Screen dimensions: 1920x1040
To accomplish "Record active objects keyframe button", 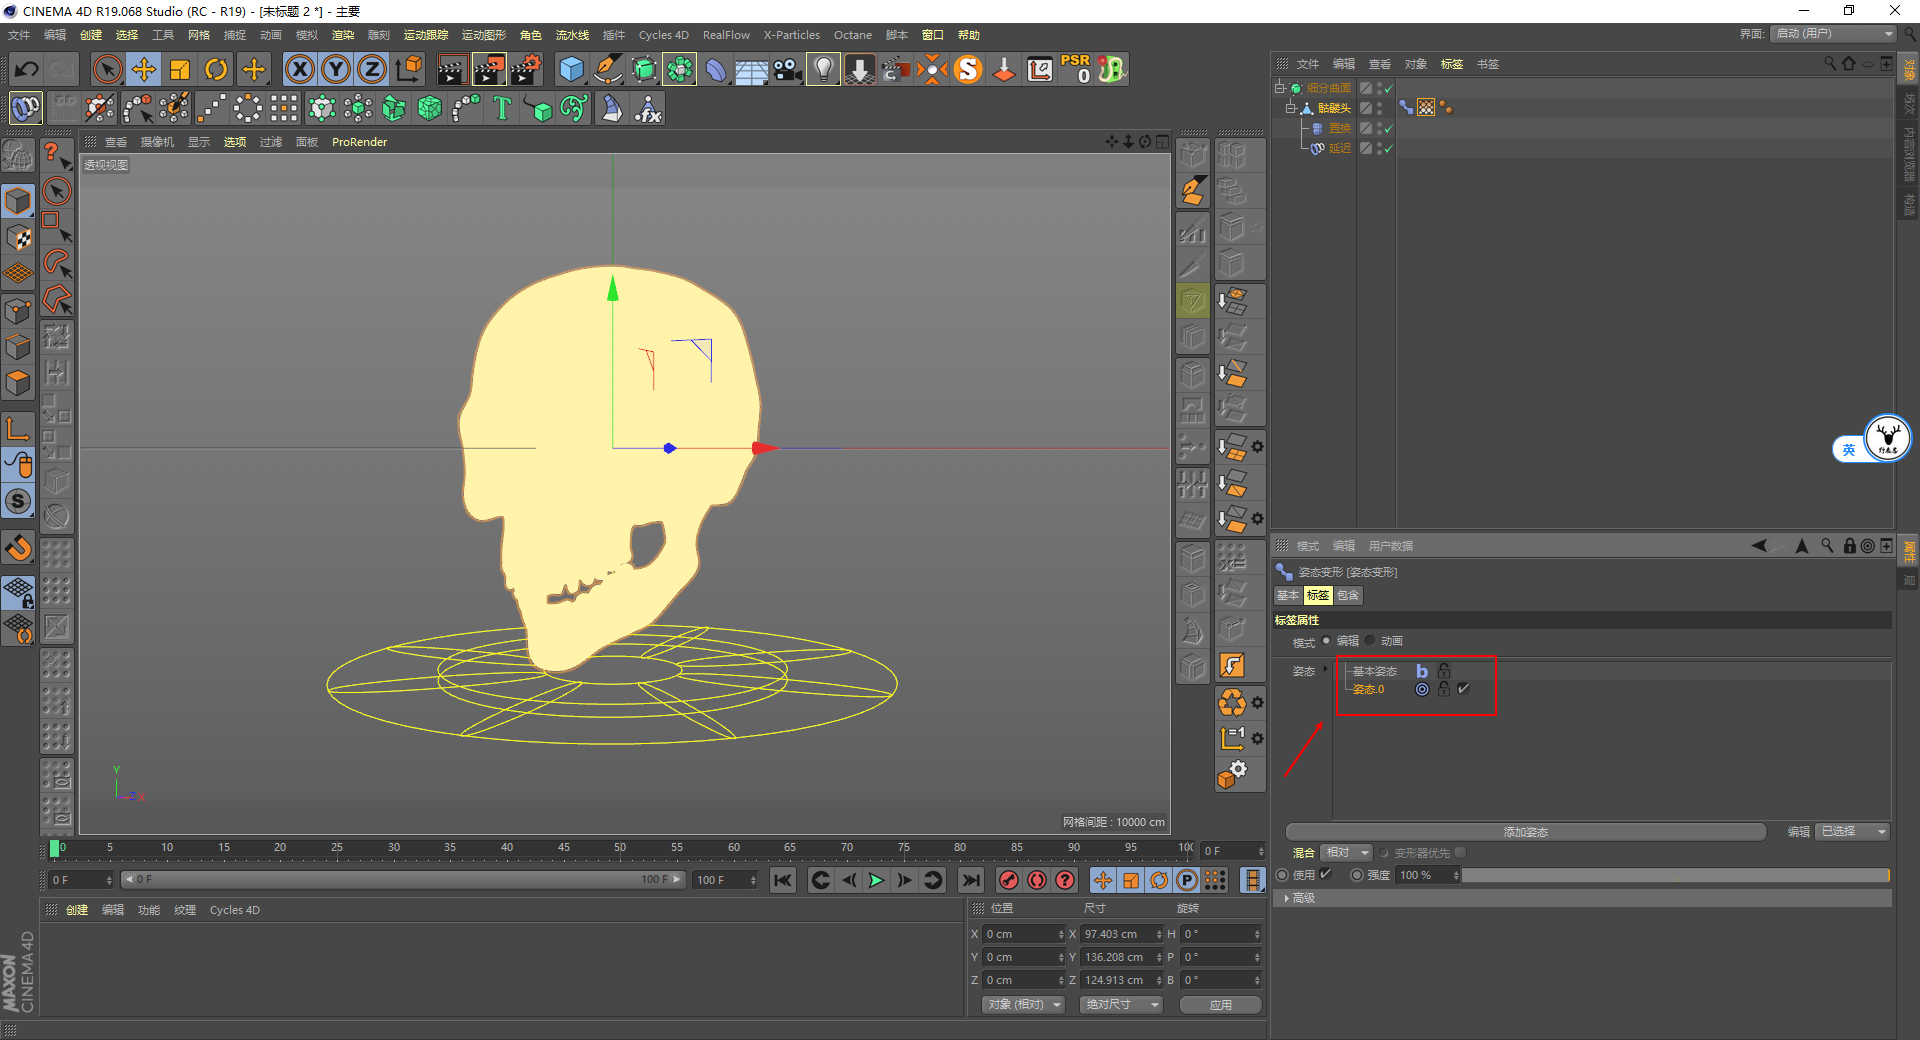I will pos(1009,880).
